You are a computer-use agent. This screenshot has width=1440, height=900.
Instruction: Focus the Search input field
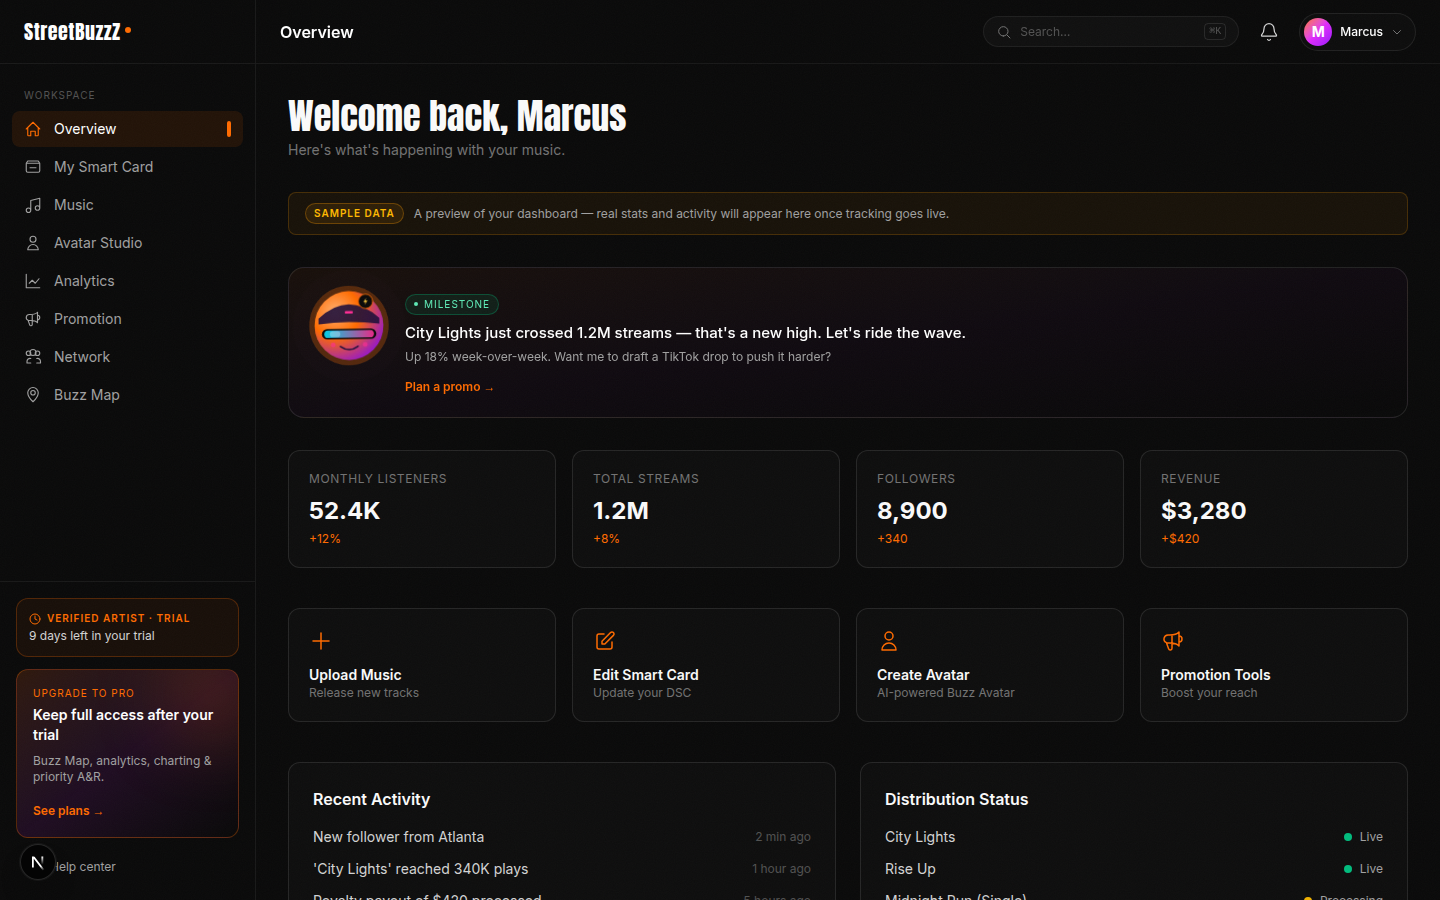click(1110, 32)
